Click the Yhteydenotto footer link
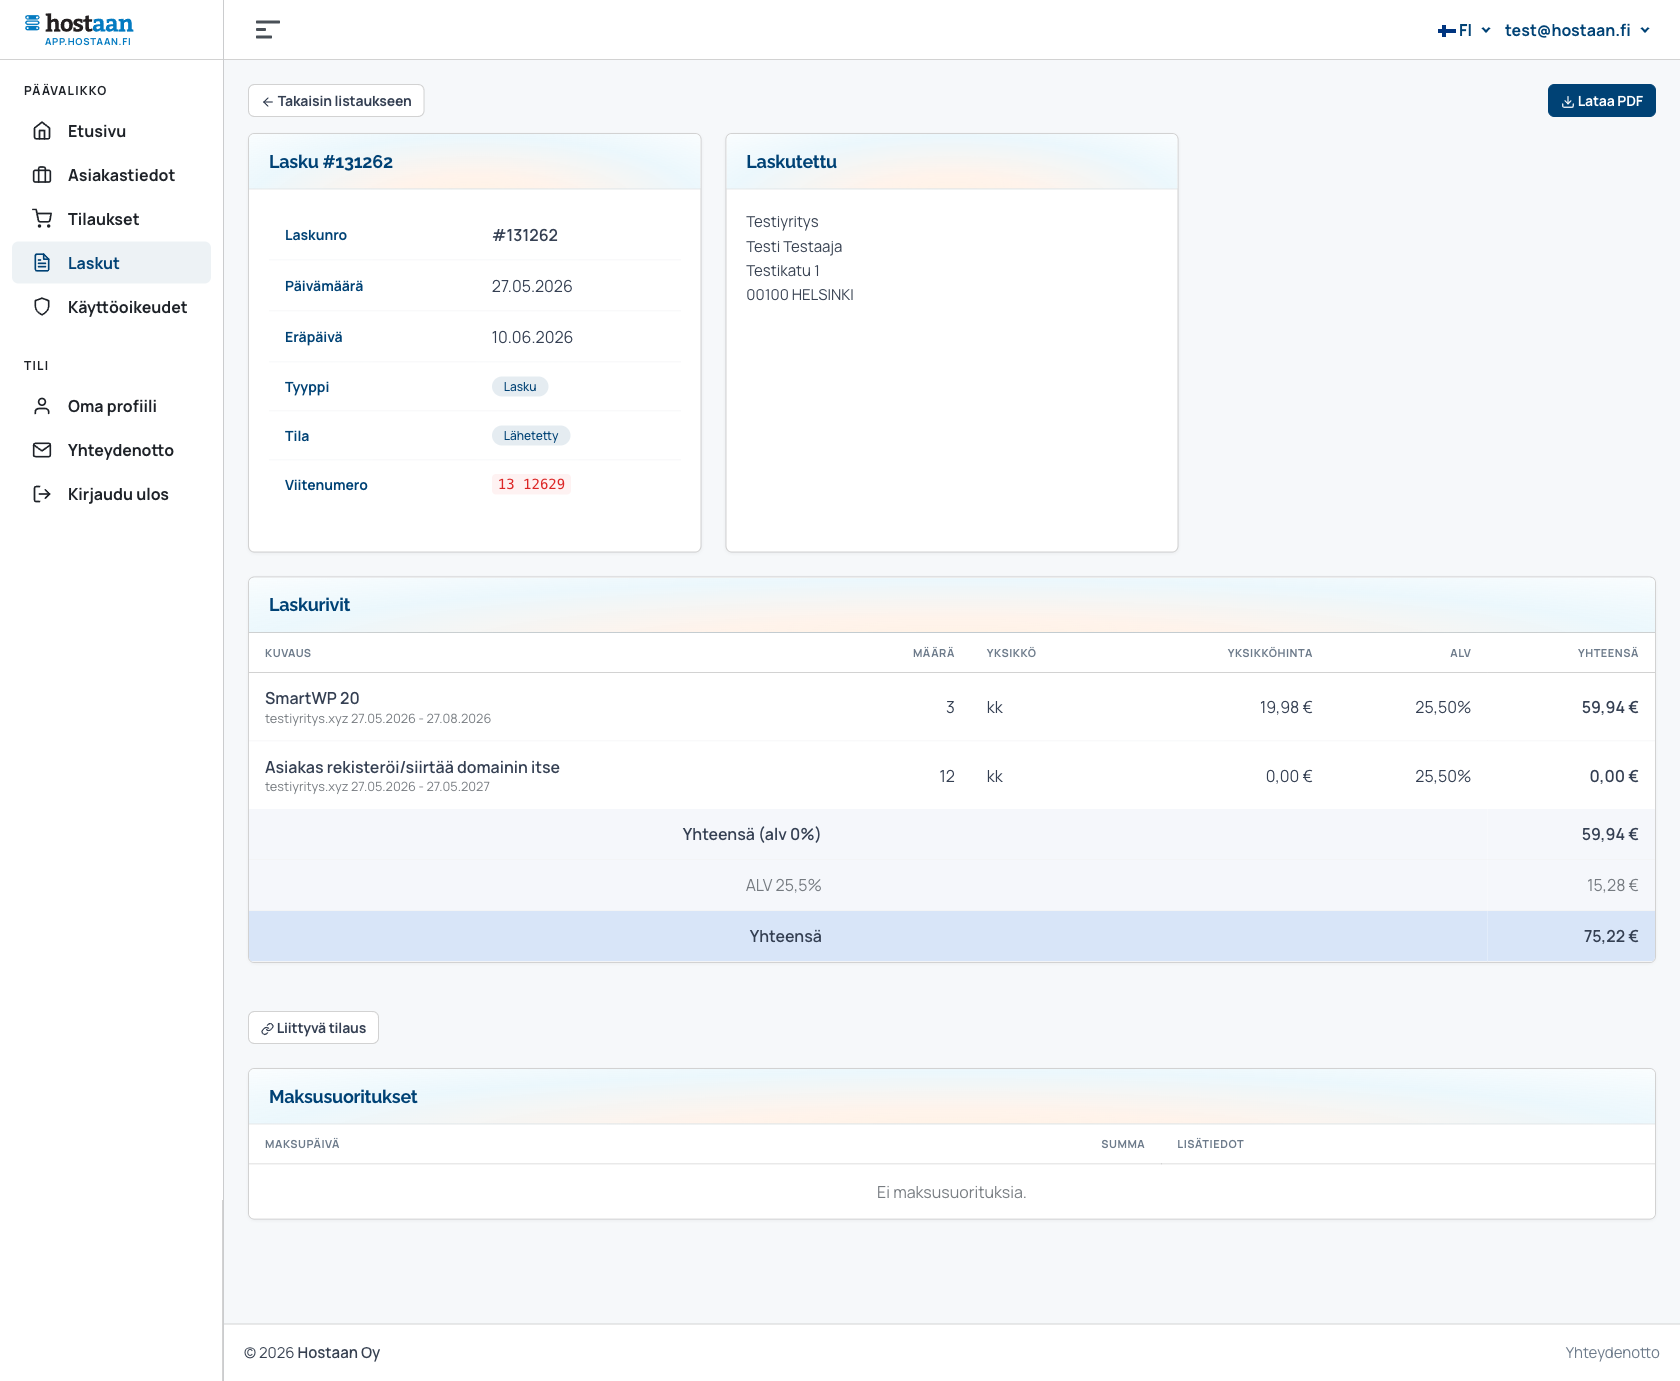Image resolution: width=1680 pixels, height=1381 pixels. pyautogui.click(x=1612, y=1353)
